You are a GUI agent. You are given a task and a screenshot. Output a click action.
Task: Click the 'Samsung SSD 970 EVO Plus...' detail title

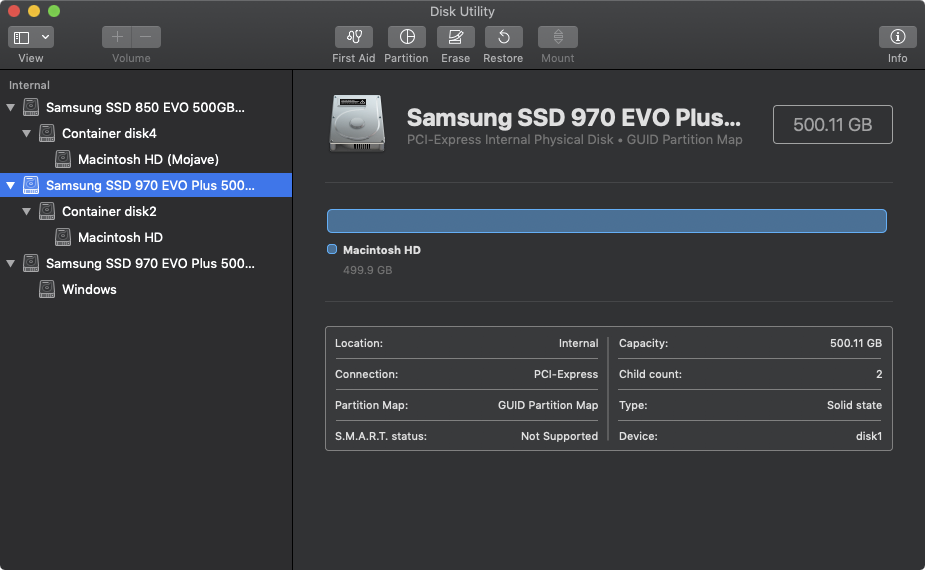point(573,117)
